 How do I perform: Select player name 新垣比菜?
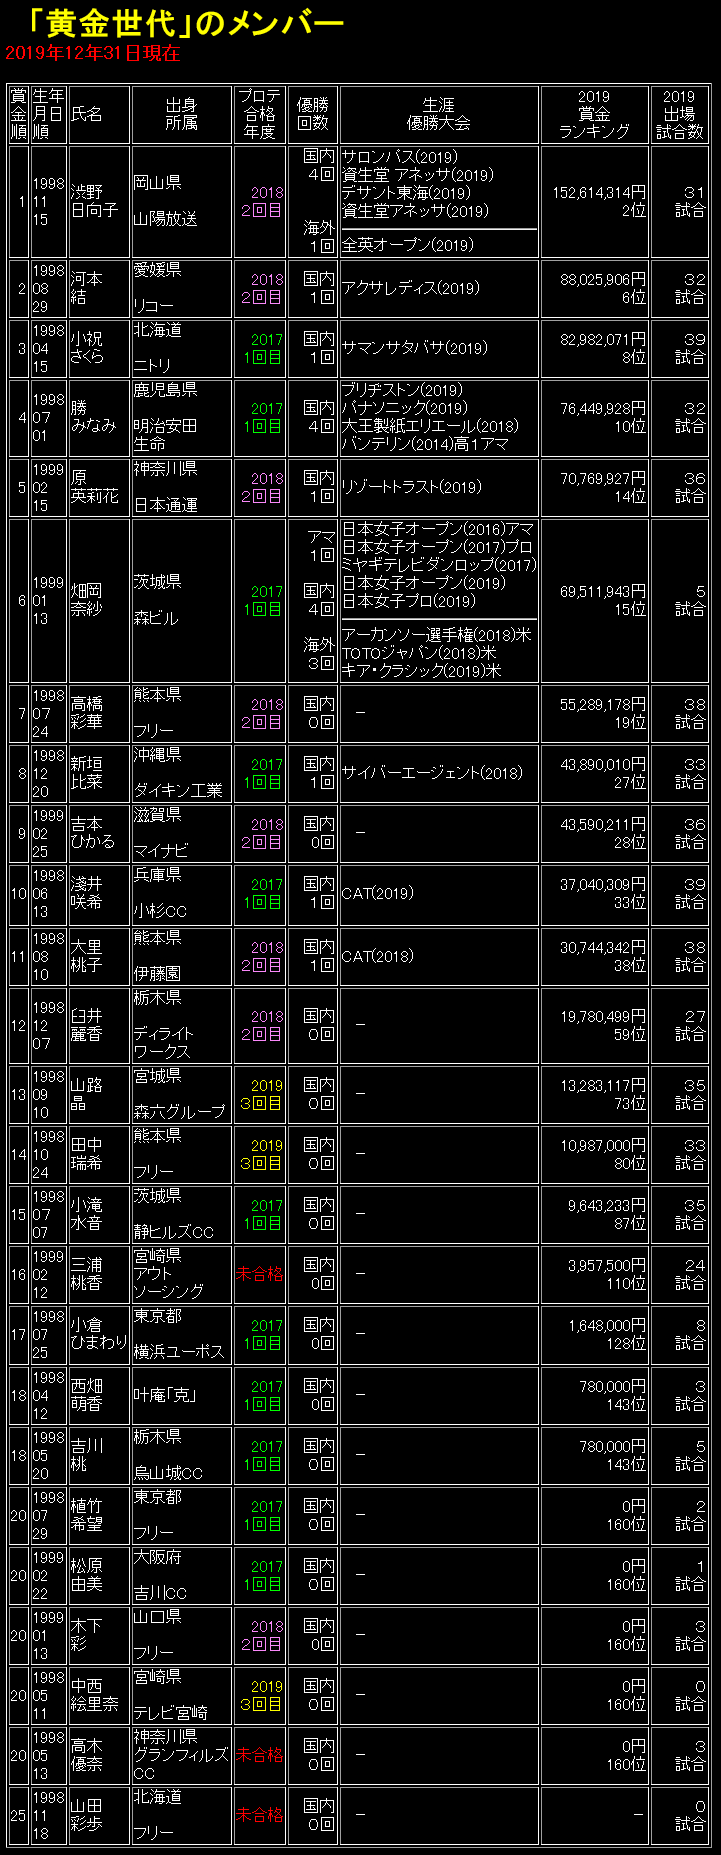point(87,773)
